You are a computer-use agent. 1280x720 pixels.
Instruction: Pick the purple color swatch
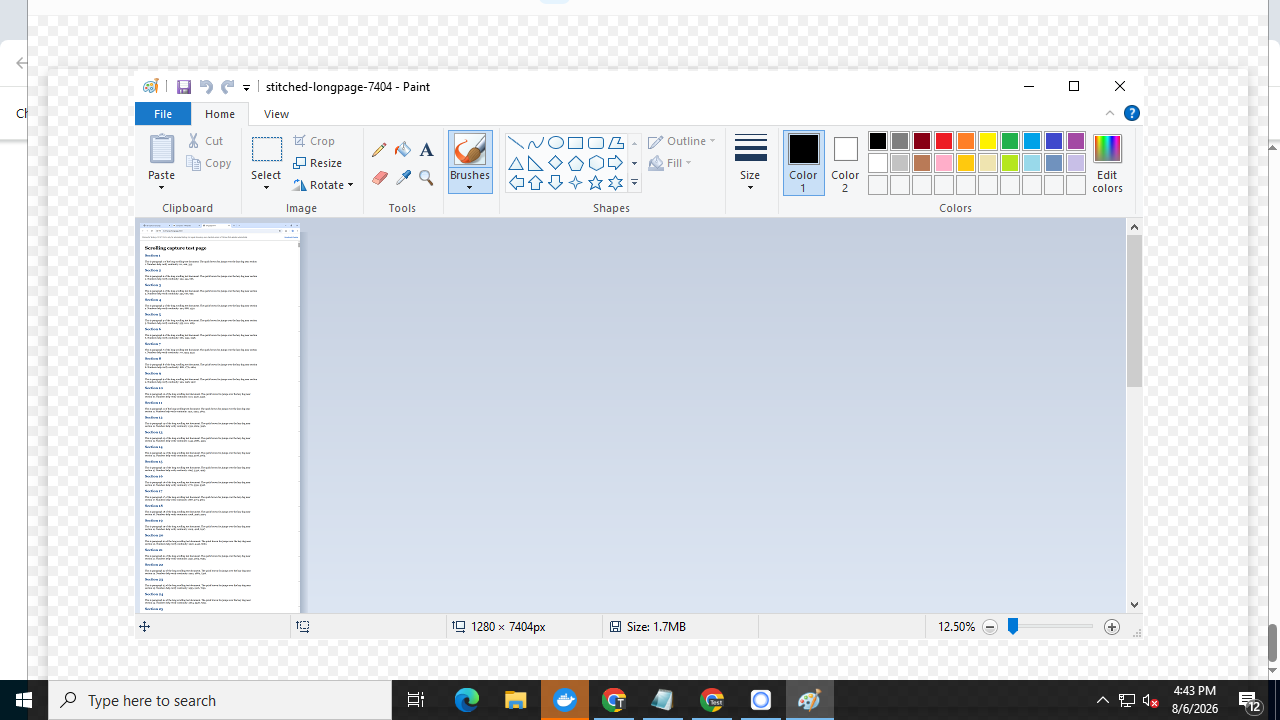click(x=1076, y=141)
